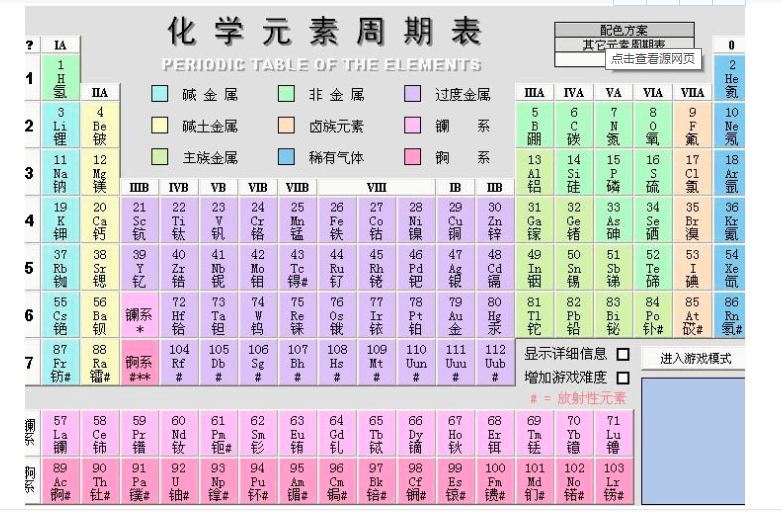Viewport: 782px width, 512px height.
Task: Click 碱土金属 yellow legend swatch
Action: pos(160,125)
